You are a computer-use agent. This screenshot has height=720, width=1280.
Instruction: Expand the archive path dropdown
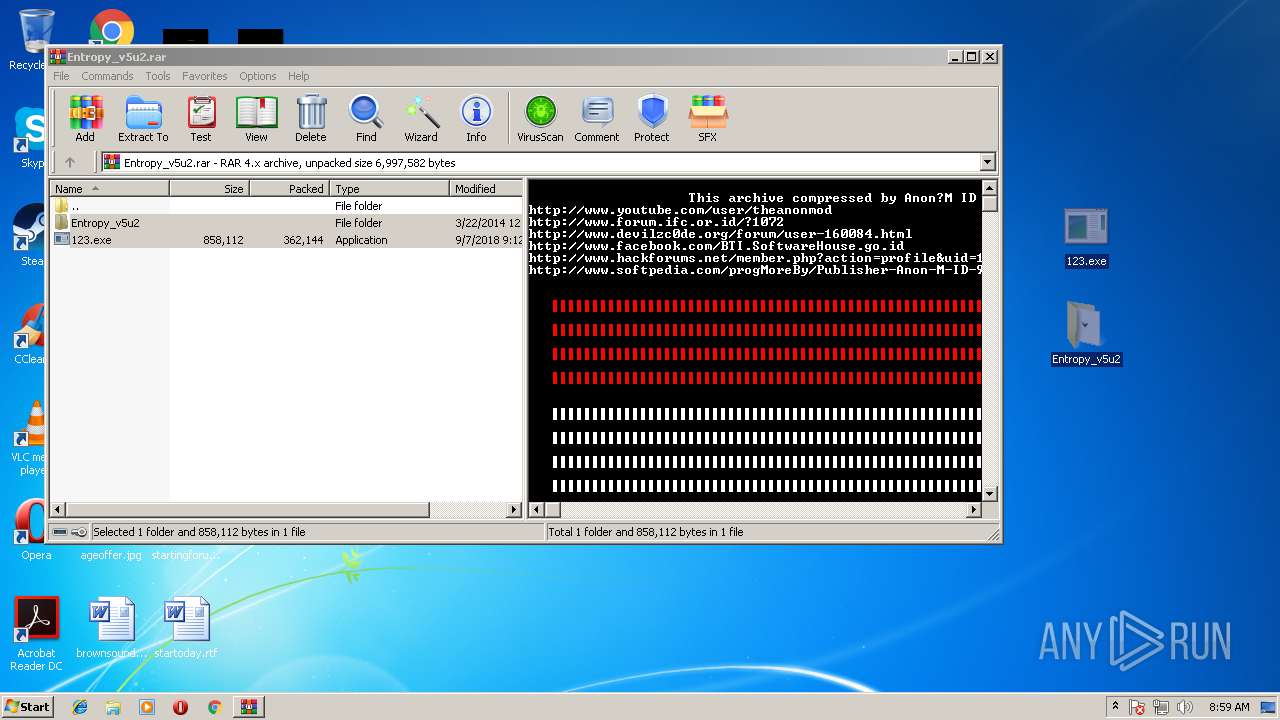[x=988, y=162]
